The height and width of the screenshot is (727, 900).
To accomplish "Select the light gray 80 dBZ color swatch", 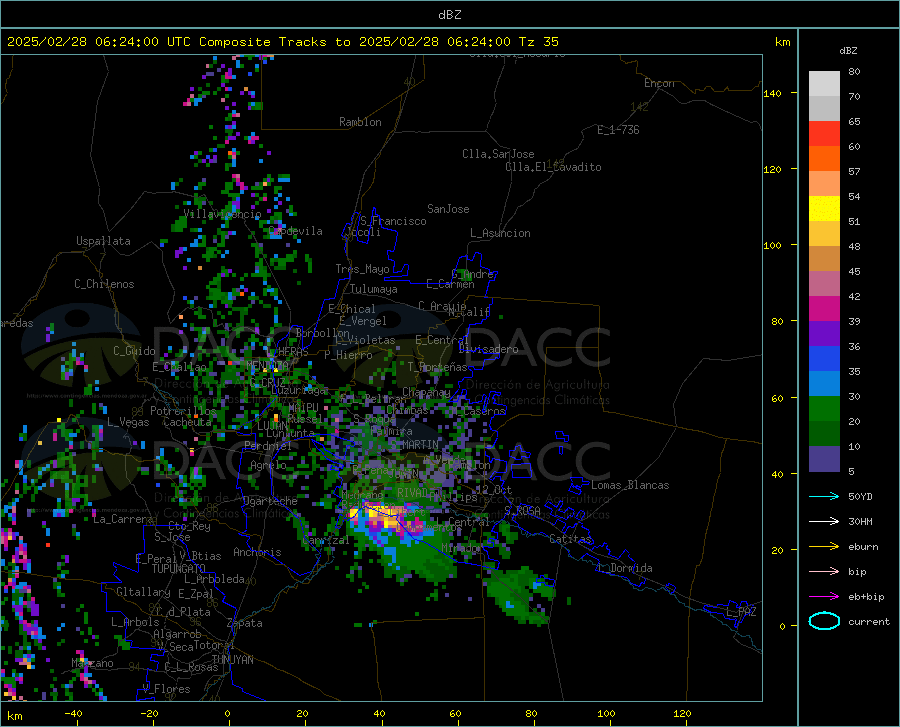I will pyautogui.click(x=824, y=84).
